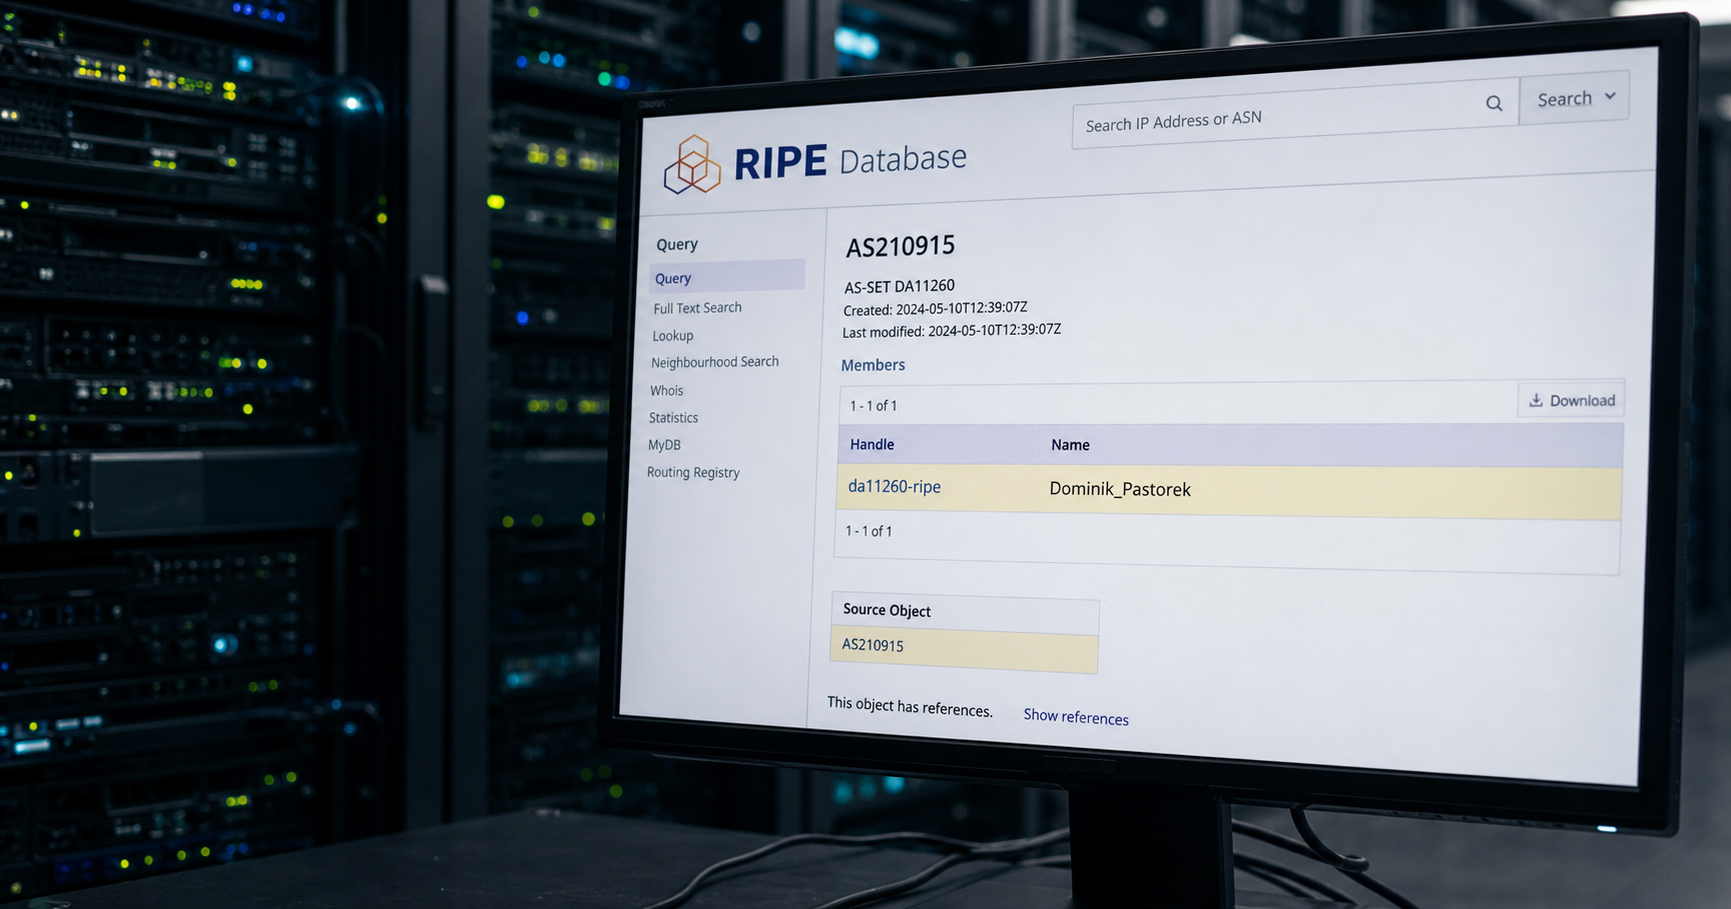Screen dimensions: 1731x909
Task: Click the magnifier icon in search field
Action: tap(1494, 103)
